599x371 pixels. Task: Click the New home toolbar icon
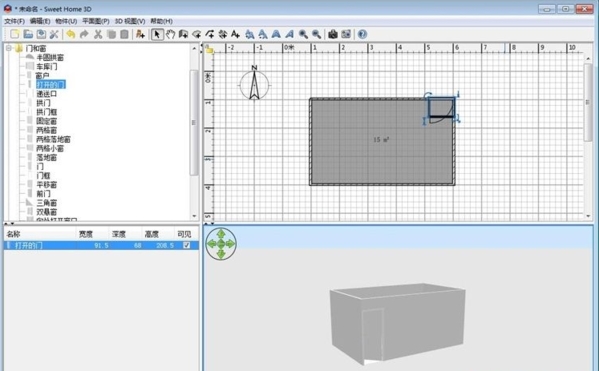coord(15,34)
